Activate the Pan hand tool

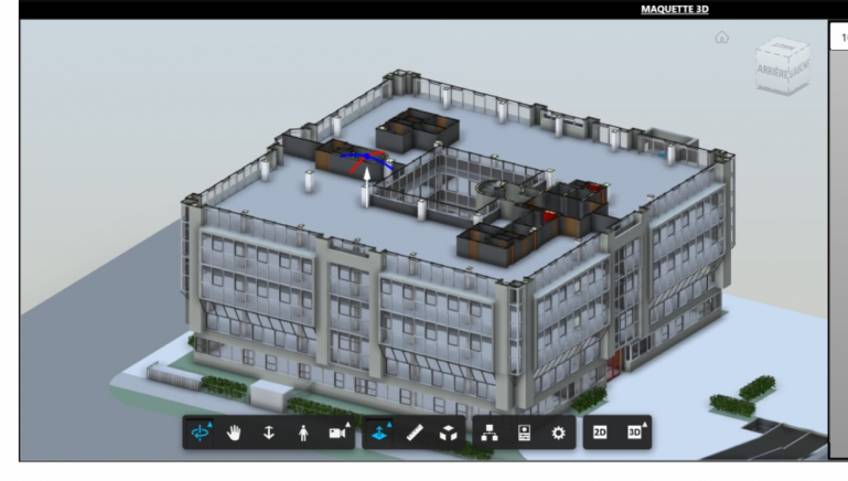point(235,433)
